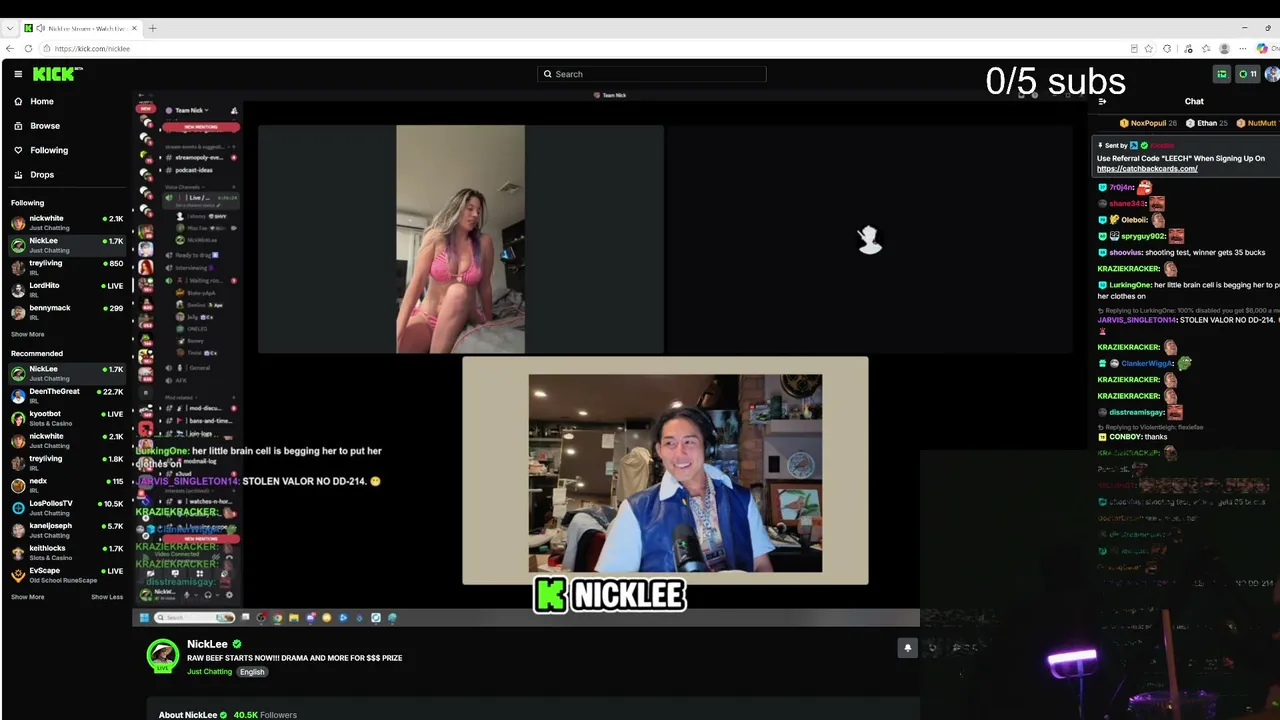
Task: Open the Kick points counter showing 11
Action: tap(1248, 74)
